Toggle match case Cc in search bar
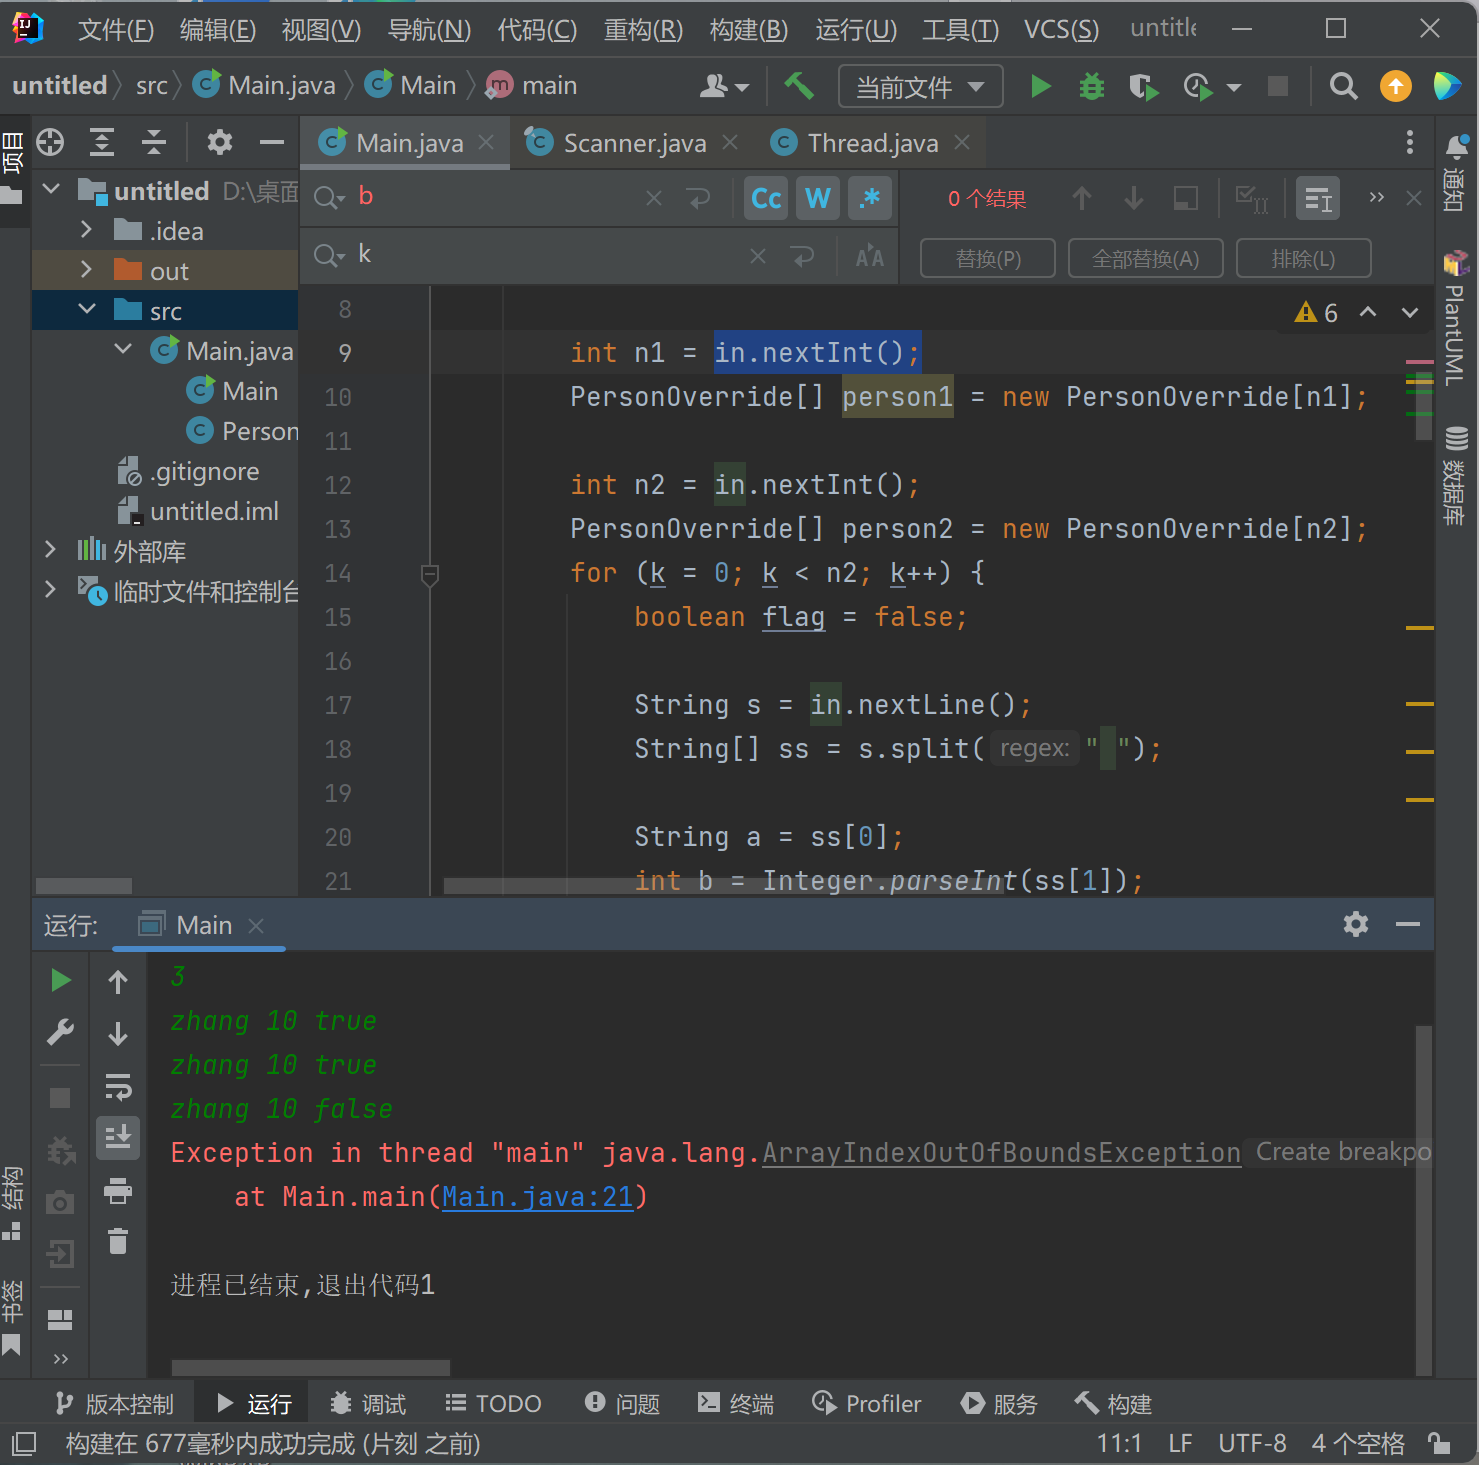1479x1465 pixels. coord(766,198)
